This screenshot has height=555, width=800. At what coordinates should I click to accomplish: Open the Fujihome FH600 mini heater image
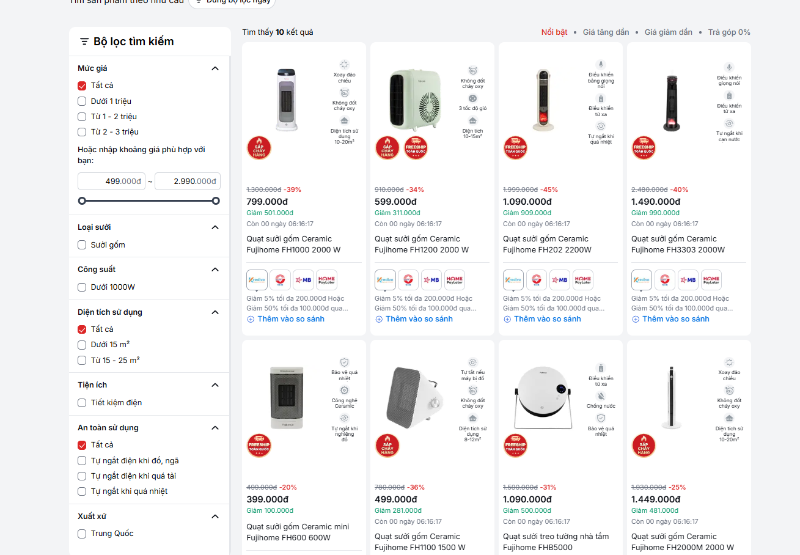pos(286,398)
